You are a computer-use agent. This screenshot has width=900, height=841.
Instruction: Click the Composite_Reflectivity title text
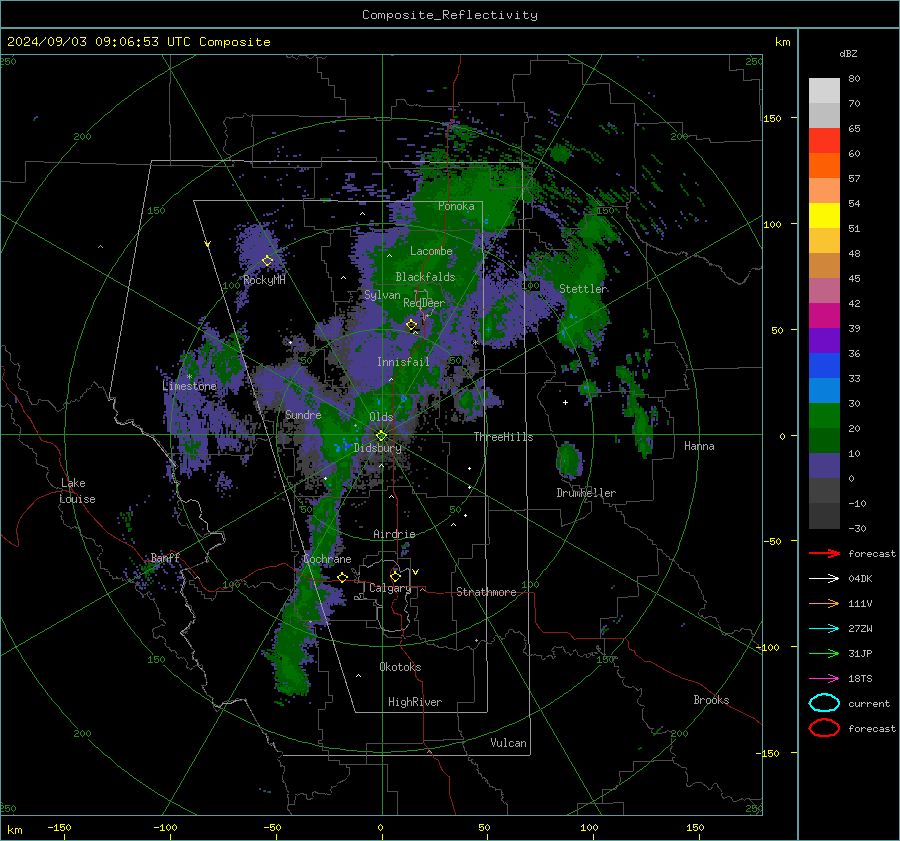[x=450, y=15]
